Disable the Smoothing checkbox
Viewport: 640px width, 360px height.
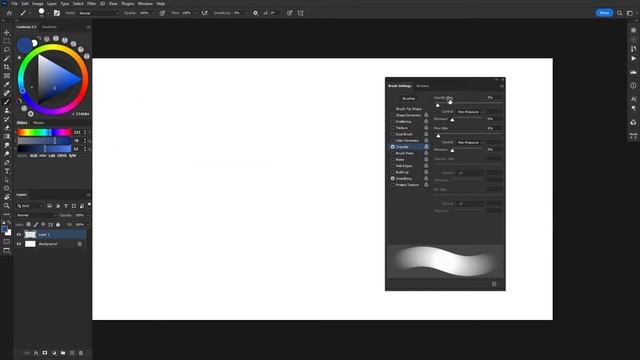[393, 179]
